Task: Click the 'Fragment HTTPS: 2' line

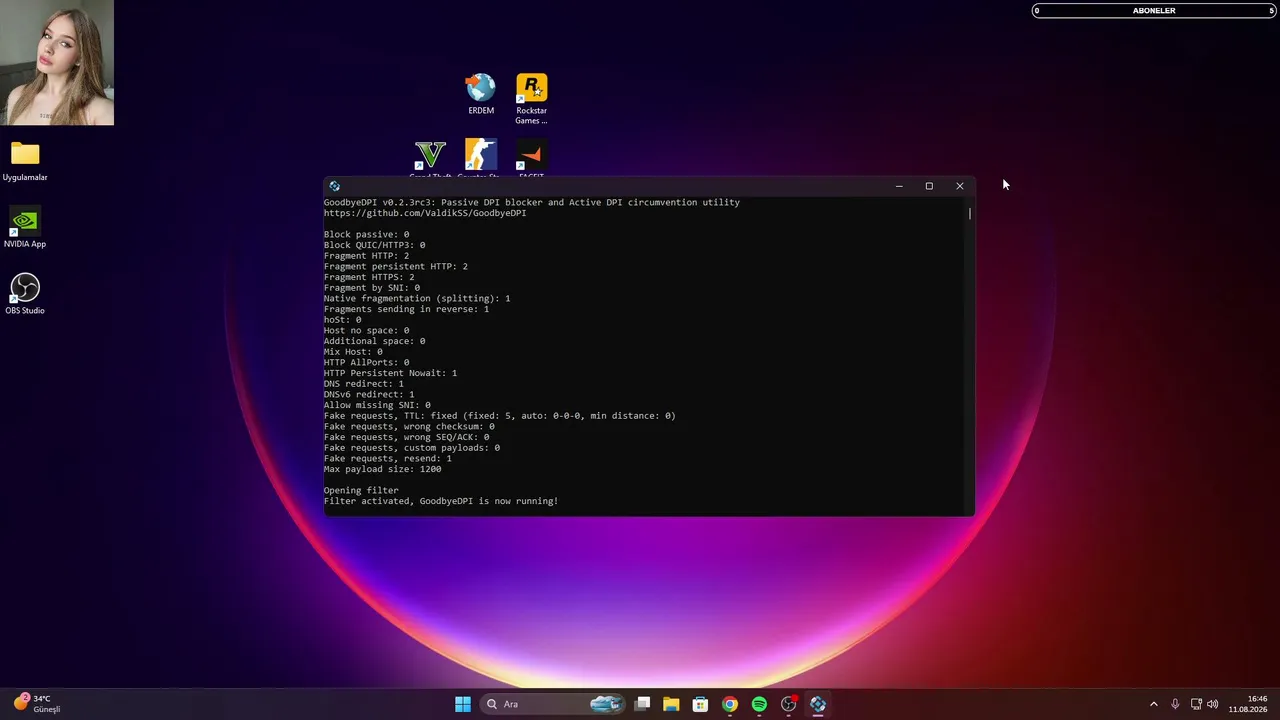Action: click(x=369, y=277)
